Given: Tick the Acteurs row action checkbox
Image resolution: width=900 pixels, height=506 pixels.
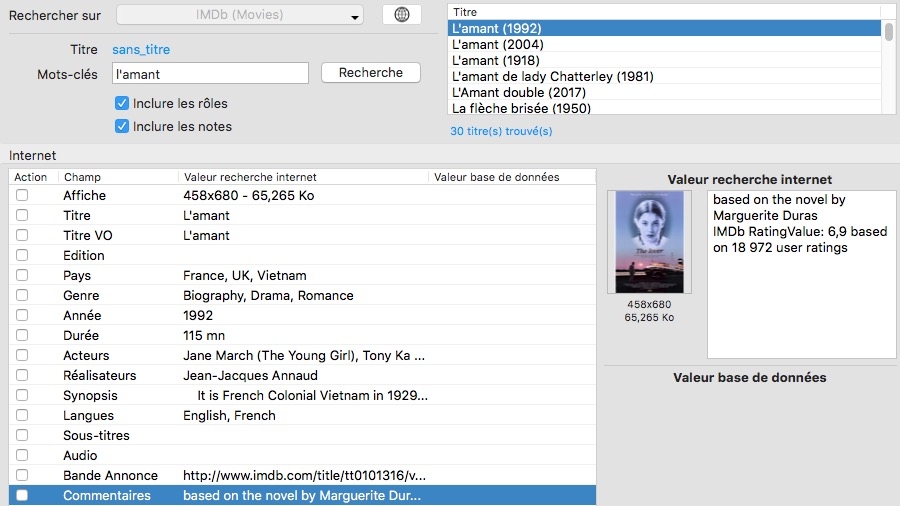Looking at the screenshot, I should click(x=22, y=356).
